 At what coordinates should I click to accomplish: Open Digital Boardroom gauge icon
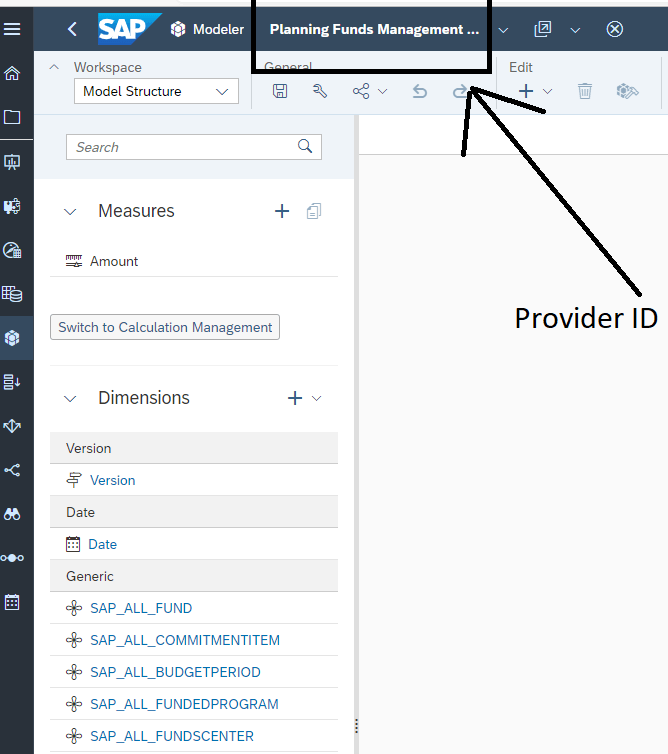point(12,250)
